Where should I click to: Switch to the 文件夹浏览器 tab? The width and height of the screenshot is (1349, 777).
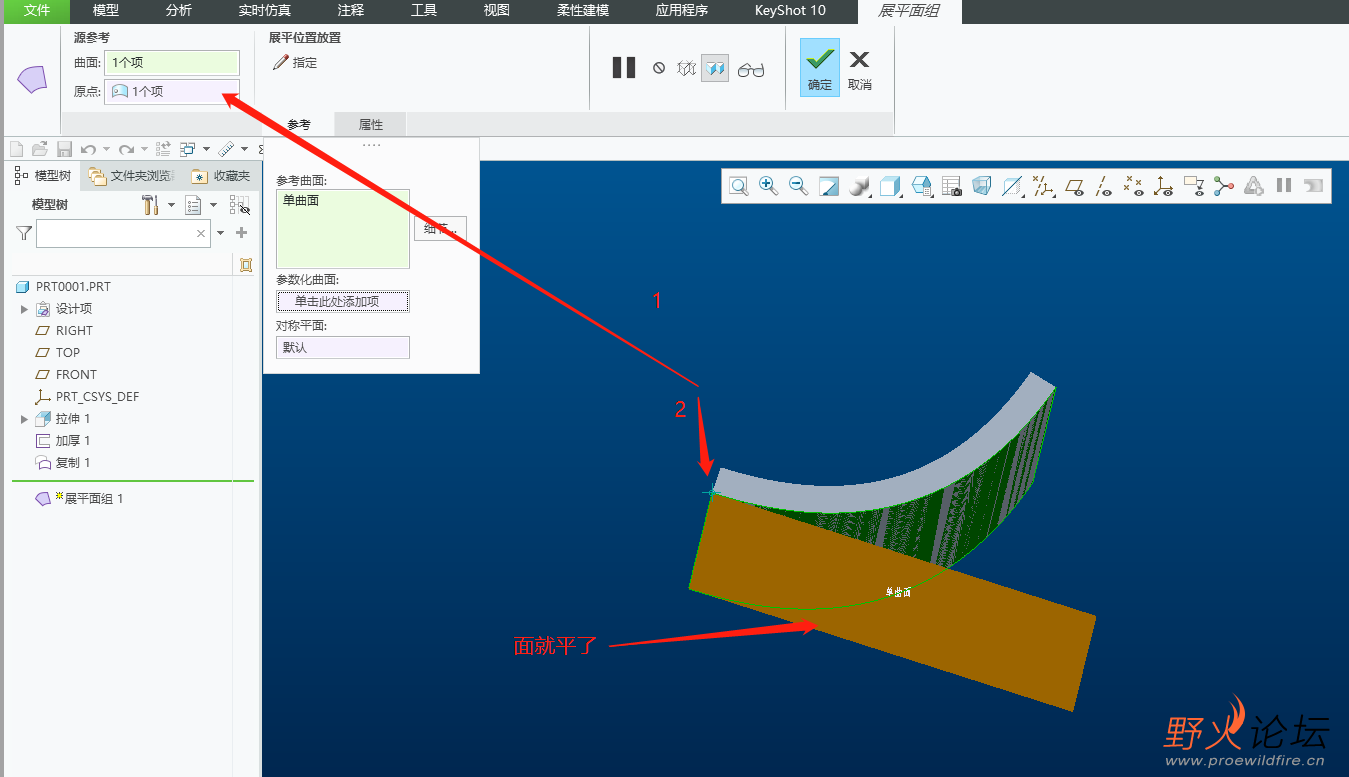click(x=131, y=176)
